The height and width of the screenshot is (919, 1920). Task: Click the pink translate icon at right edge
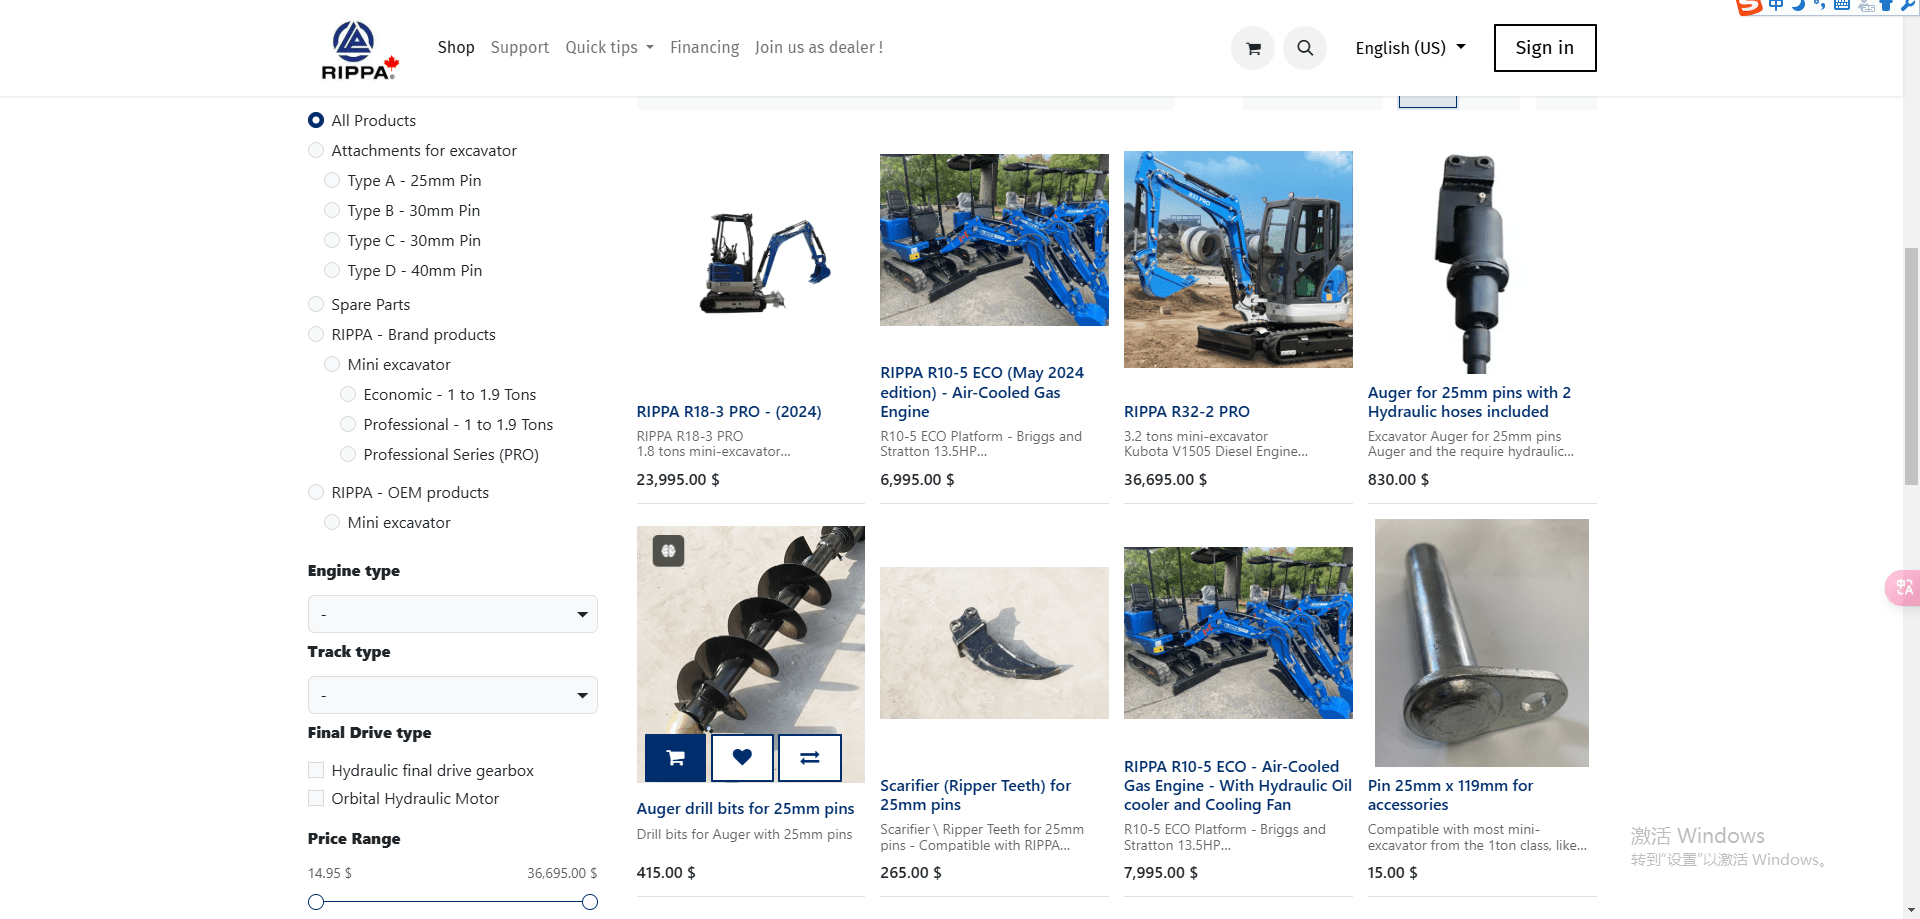(x=1903, y=588)
